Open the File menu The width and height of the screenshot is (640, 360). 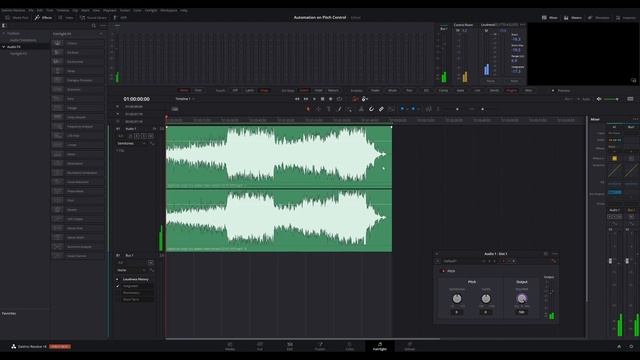pyautogui.click(x=31, y=10)
